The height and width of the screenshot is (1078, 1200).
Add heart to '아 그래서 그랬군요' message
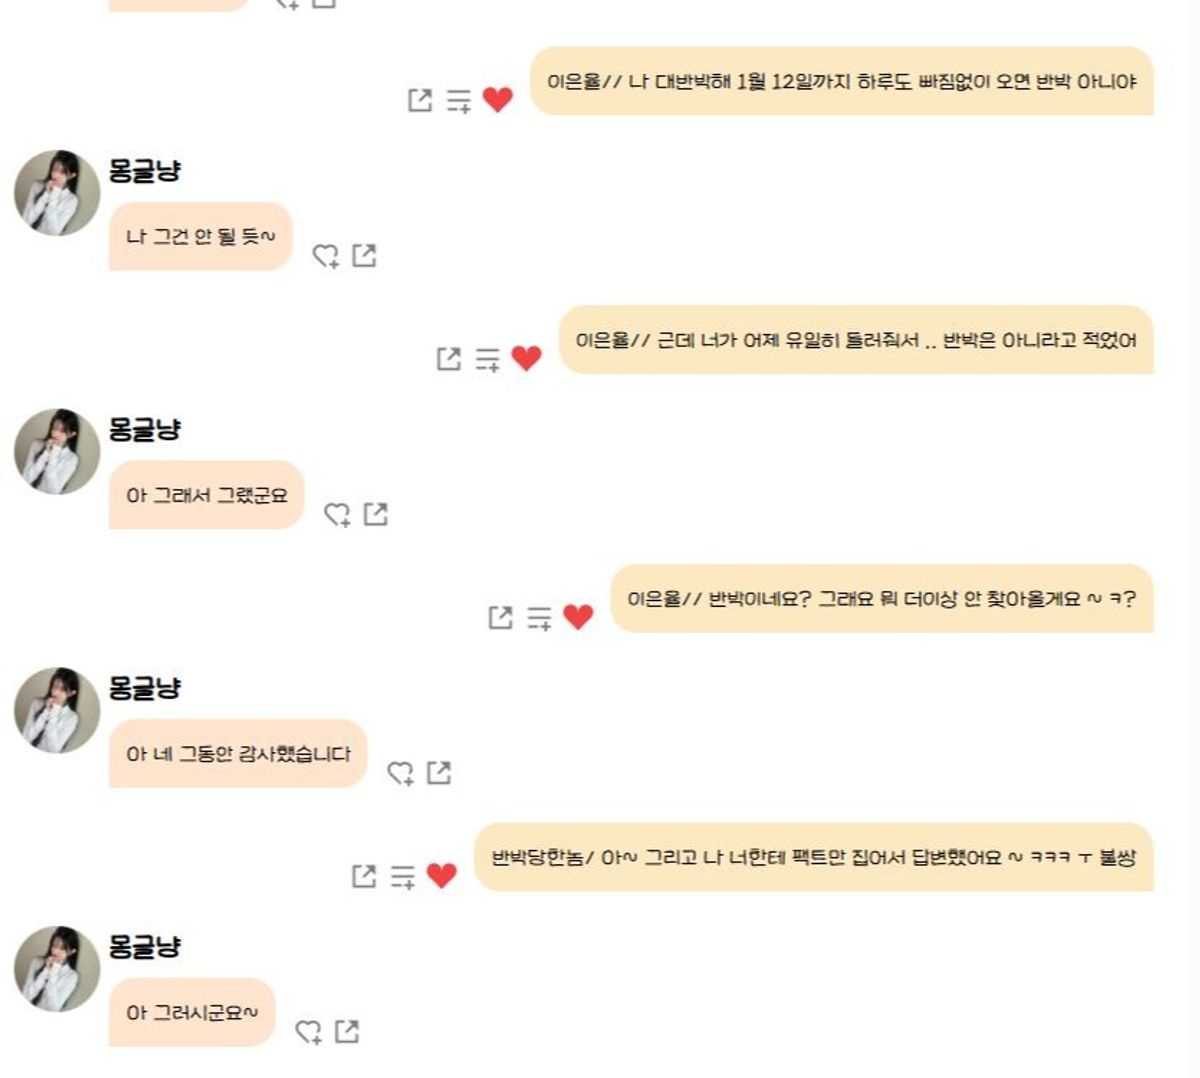tap(337, 515)
